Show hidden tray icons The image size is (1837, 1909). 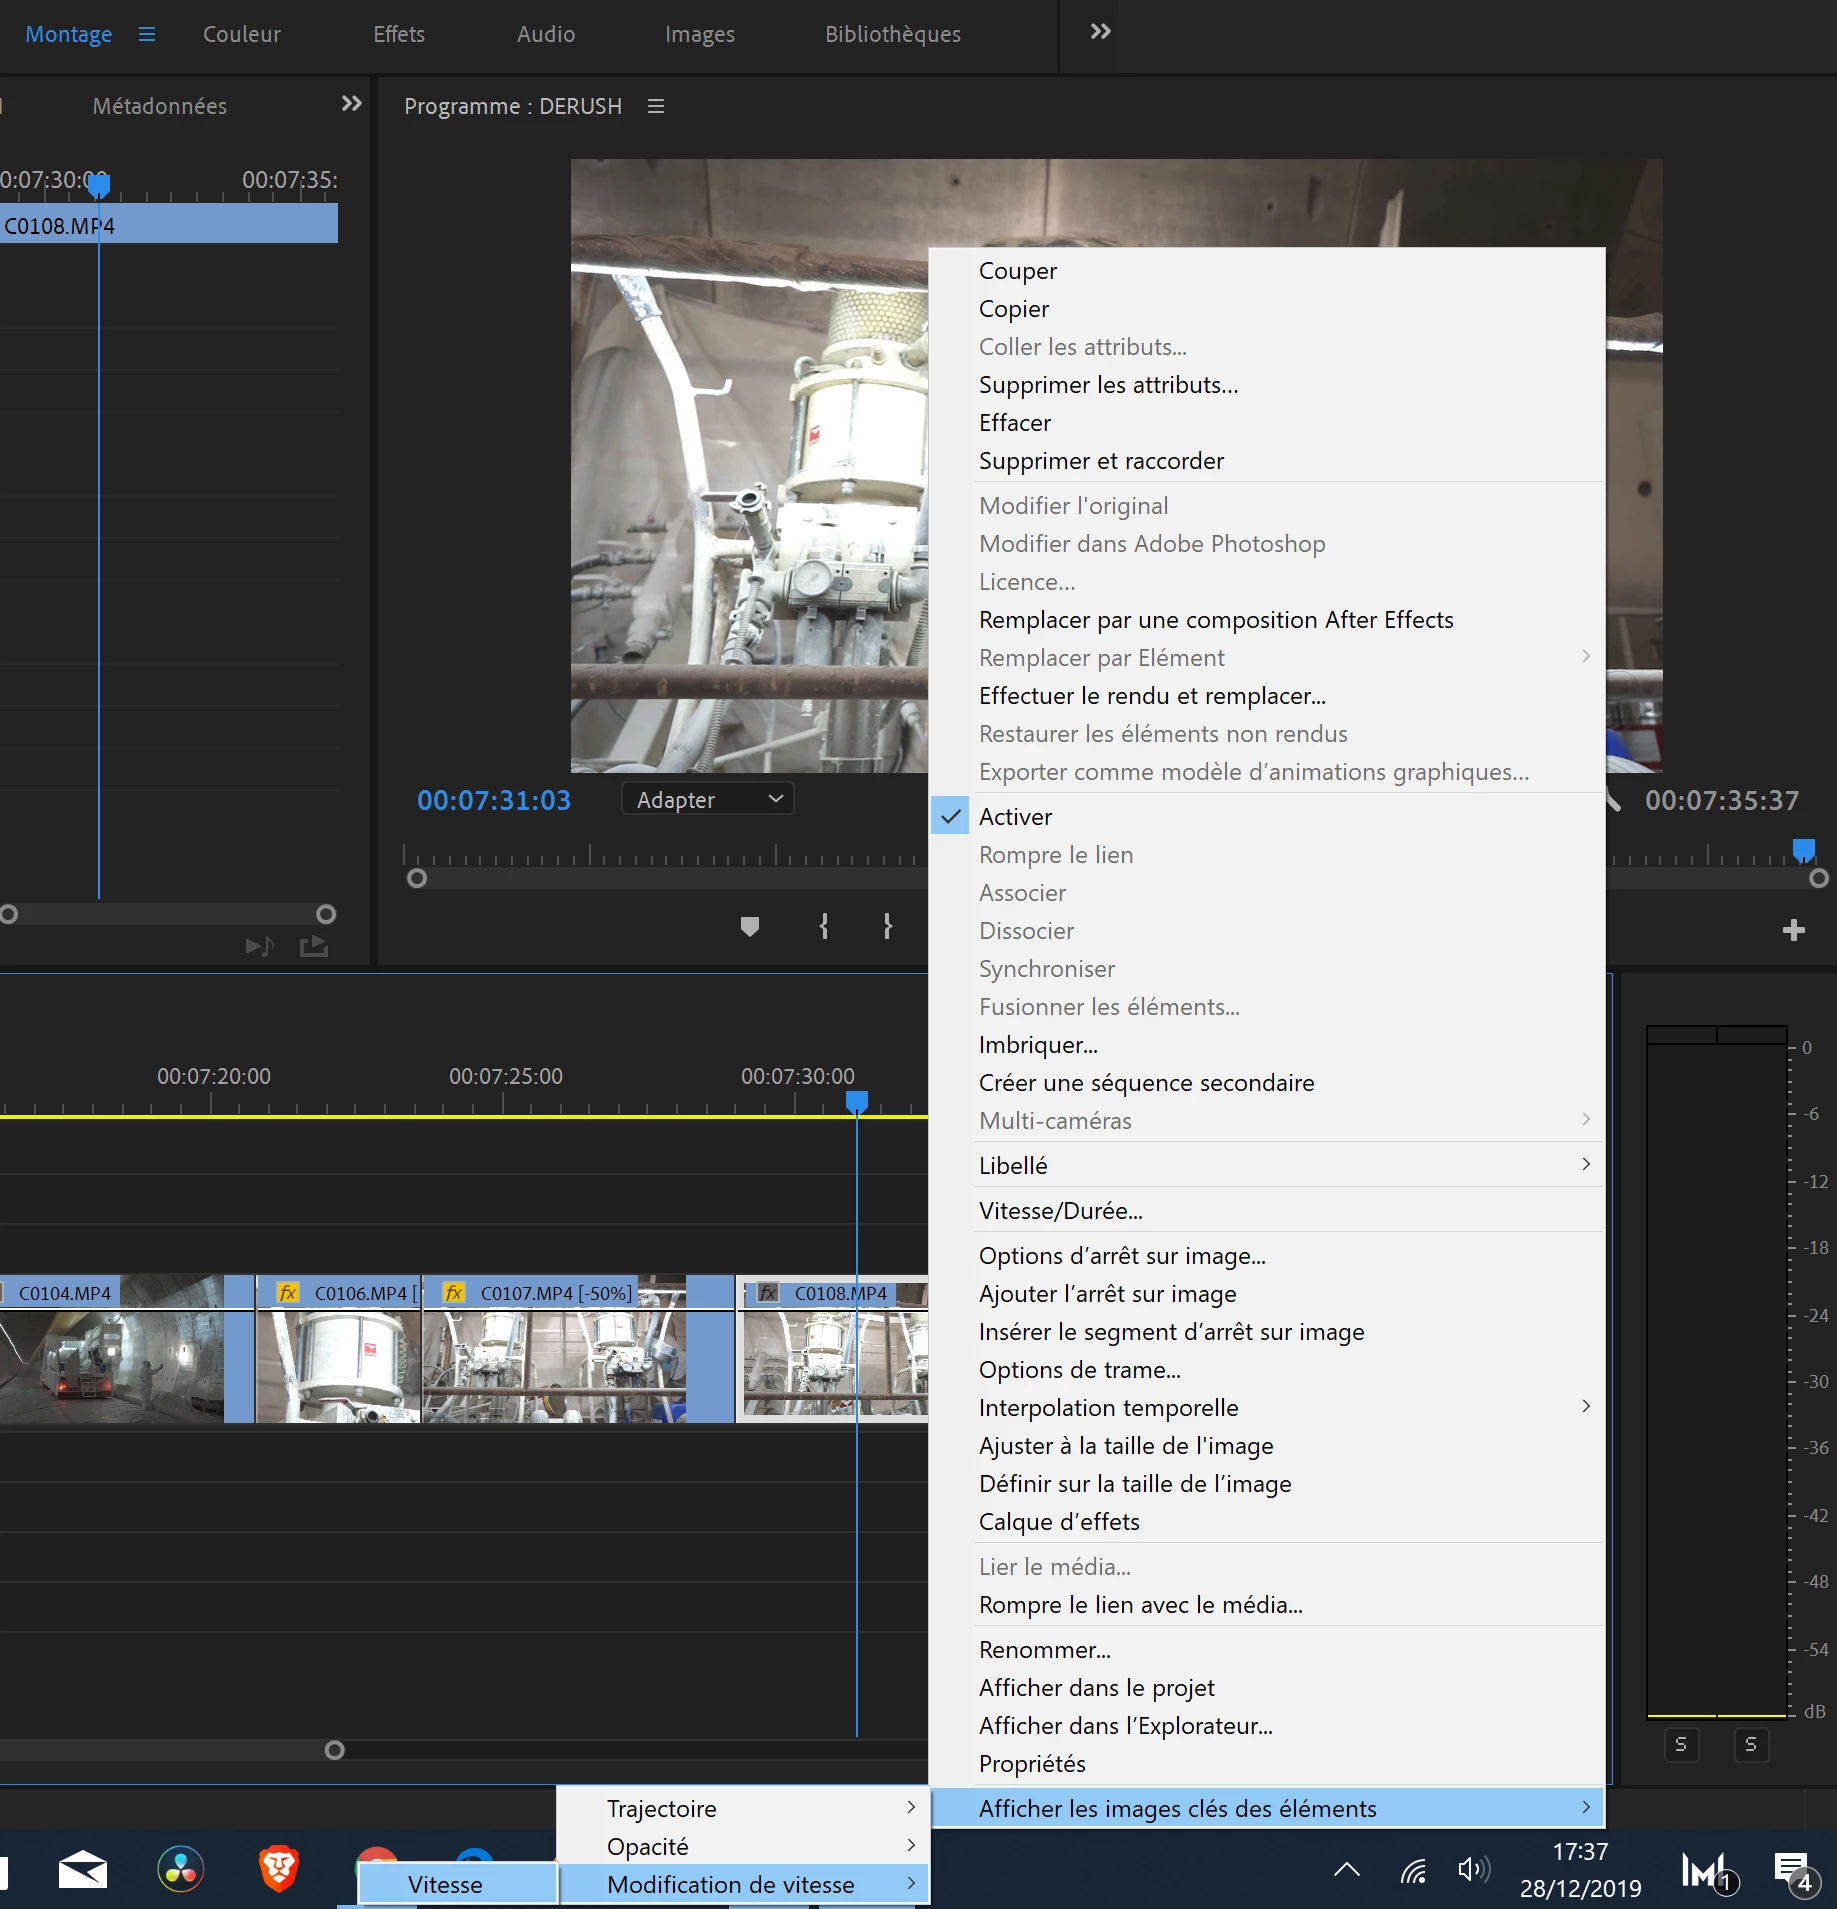coord(1347,1868)
